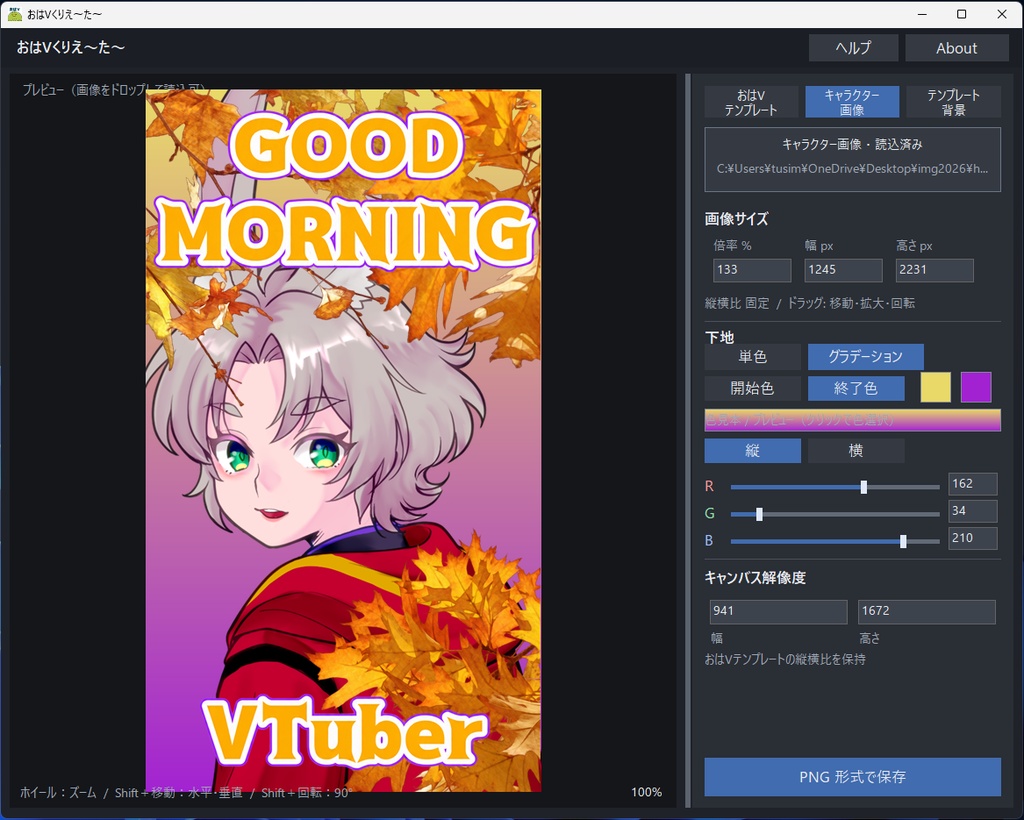Maximize the おはVくりえ〜た〜 window
Viewport: 1024px width, 820px height.
[x=961, y=14]
